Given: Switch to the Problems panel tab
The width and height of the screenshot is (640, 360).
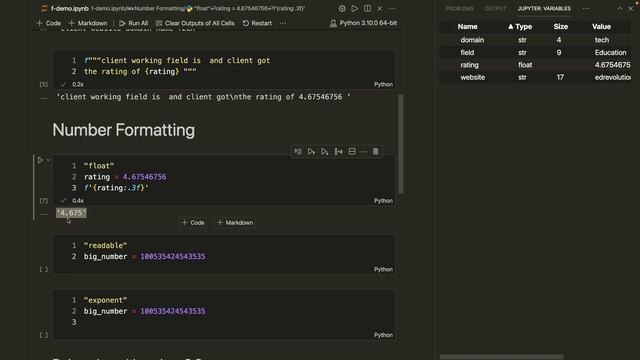Looking at the screenshot, I should click(x=460, y=8).
